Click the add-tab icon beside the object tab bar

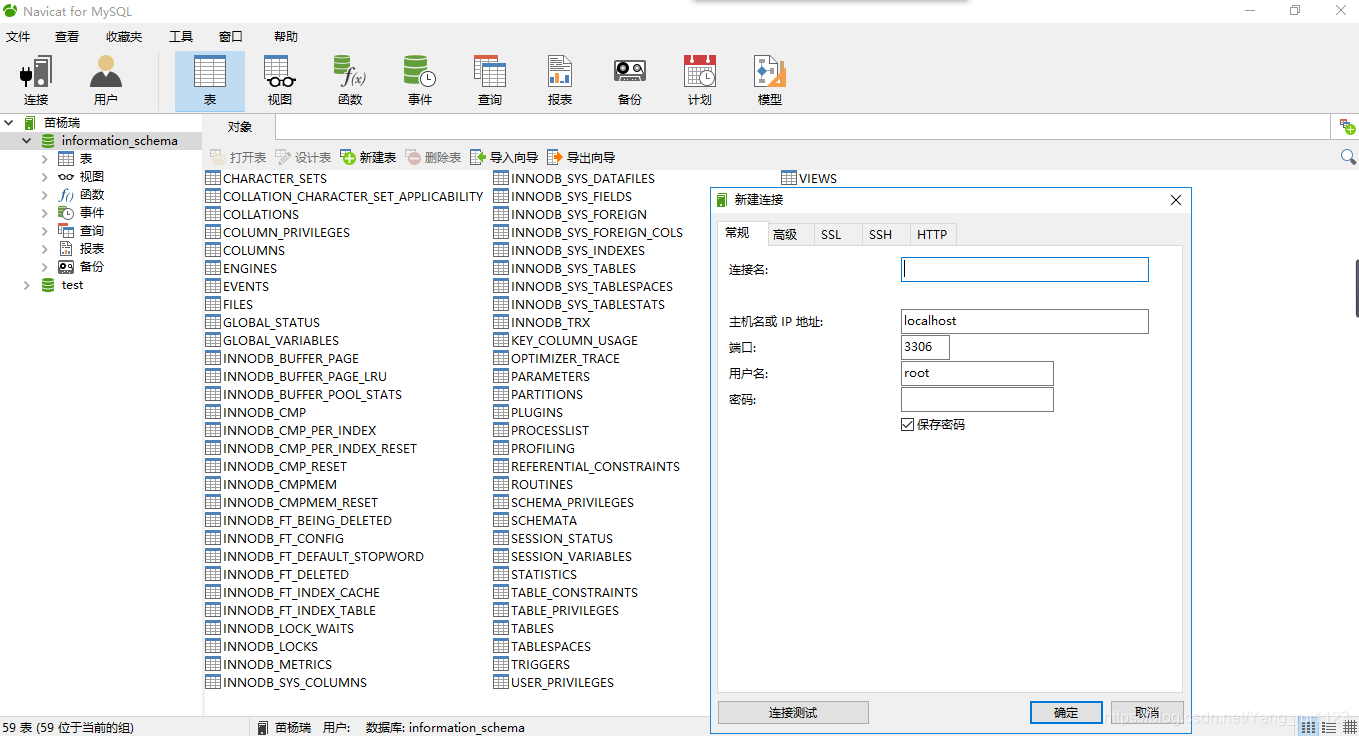[x=1348, y=126]
